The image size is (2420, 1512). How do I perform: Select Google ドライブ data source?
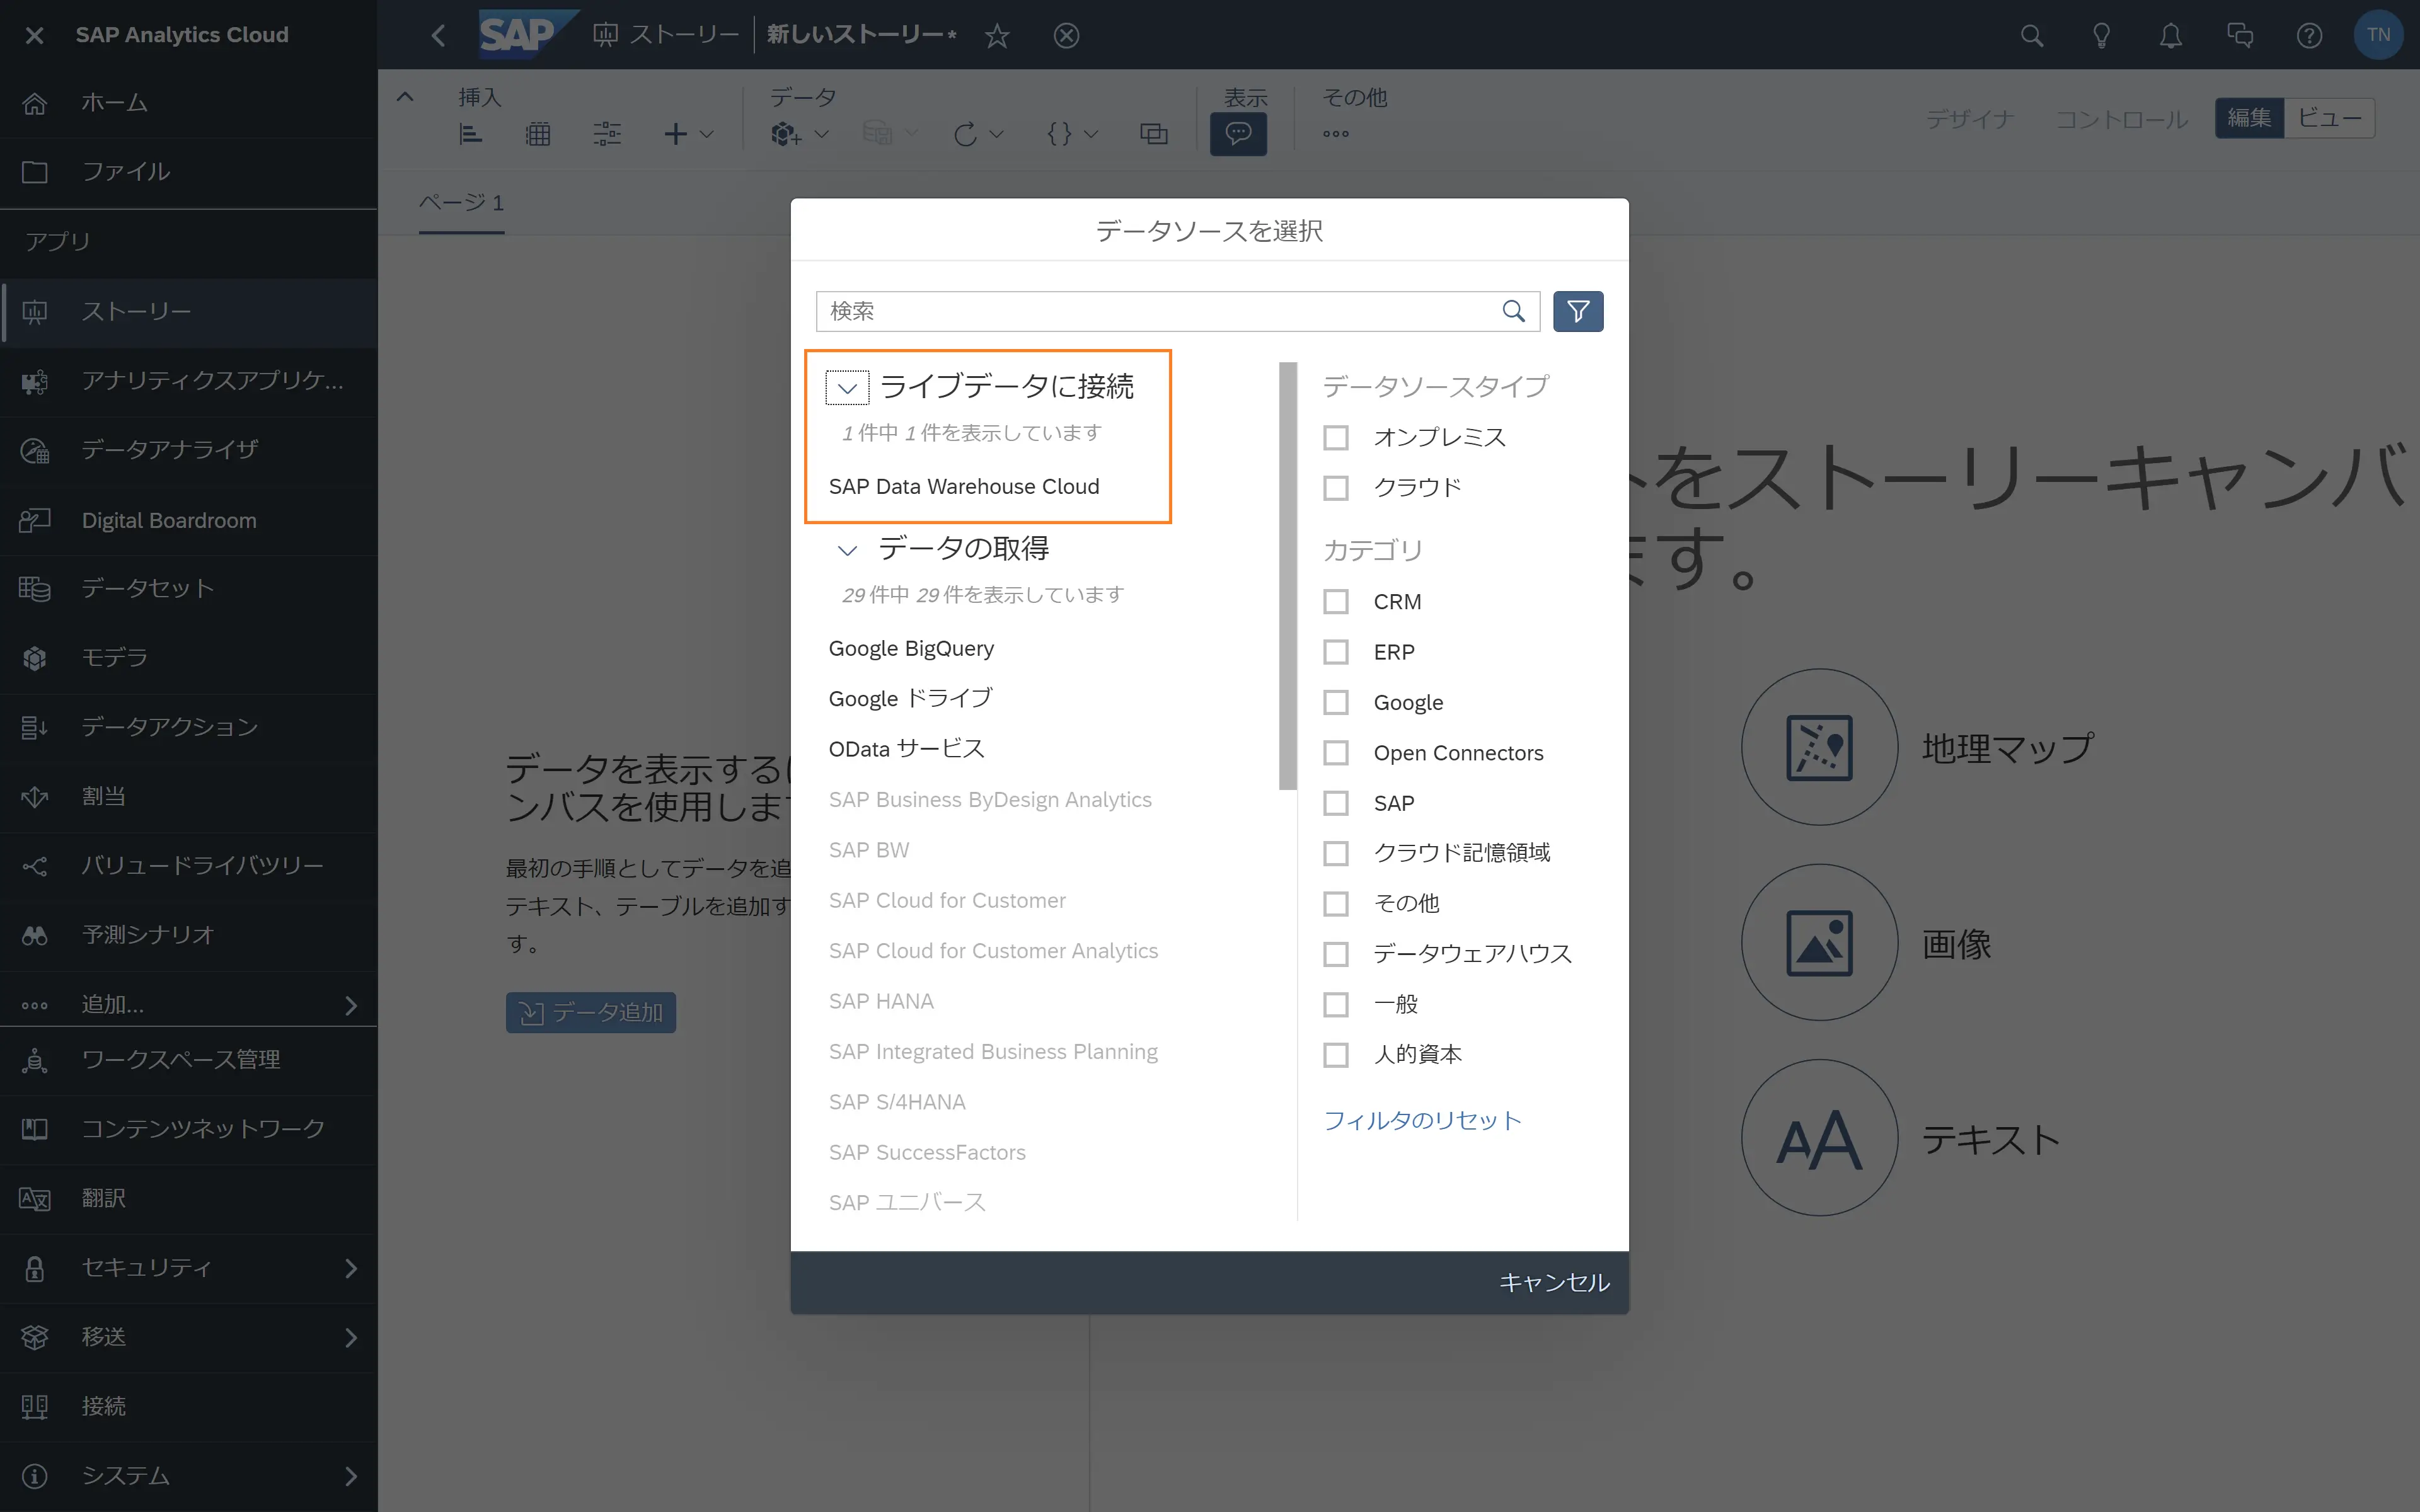pyautogui.click(x=910, y=698)
